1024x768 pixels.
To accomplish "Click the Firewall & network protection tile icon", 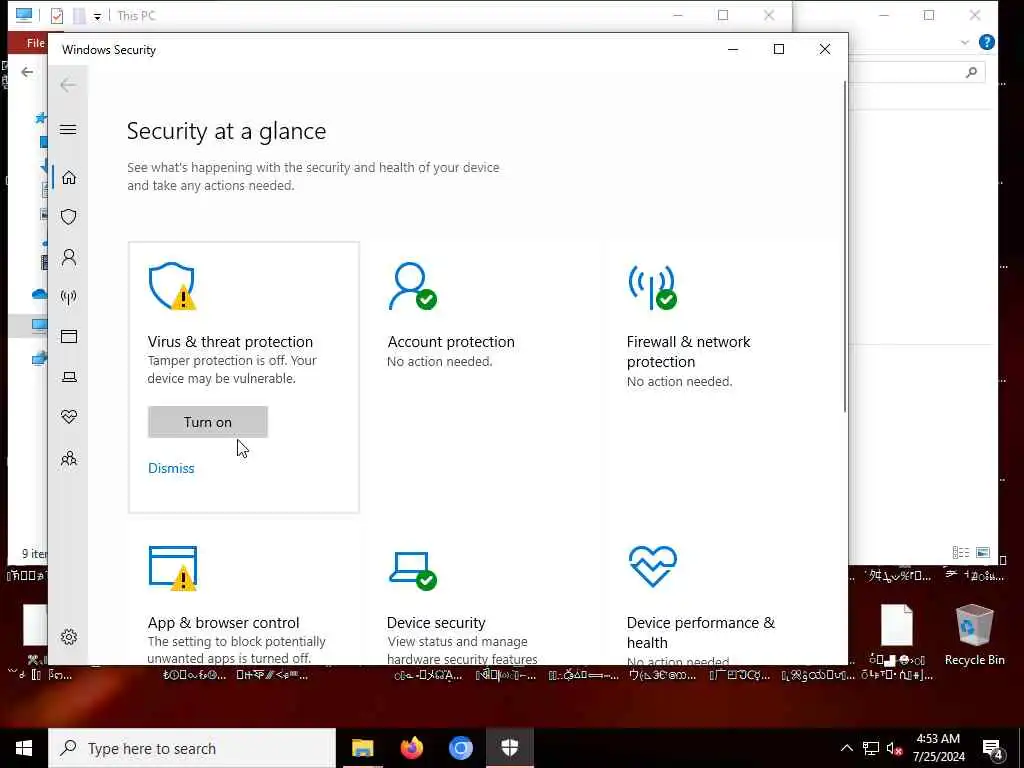I will [x=652, y=287].
